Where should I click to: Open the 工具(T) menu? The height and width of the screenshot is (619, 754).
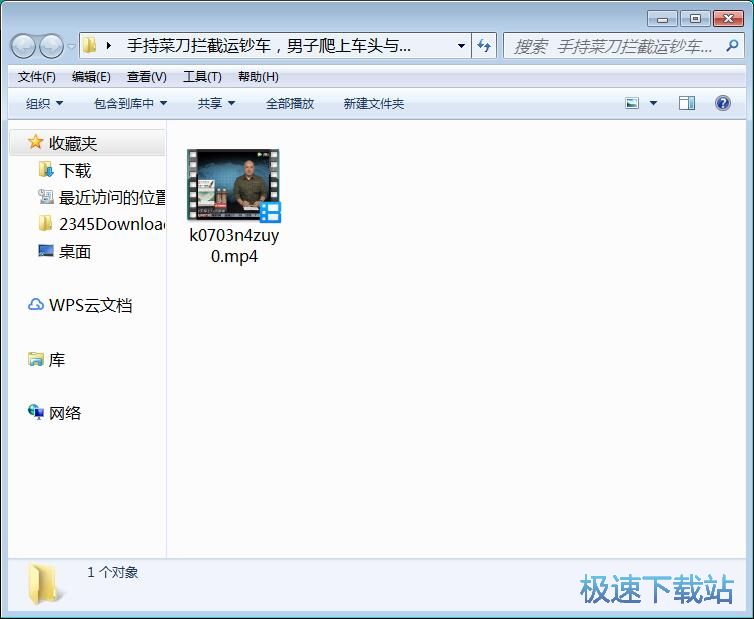tap(202, 77)
